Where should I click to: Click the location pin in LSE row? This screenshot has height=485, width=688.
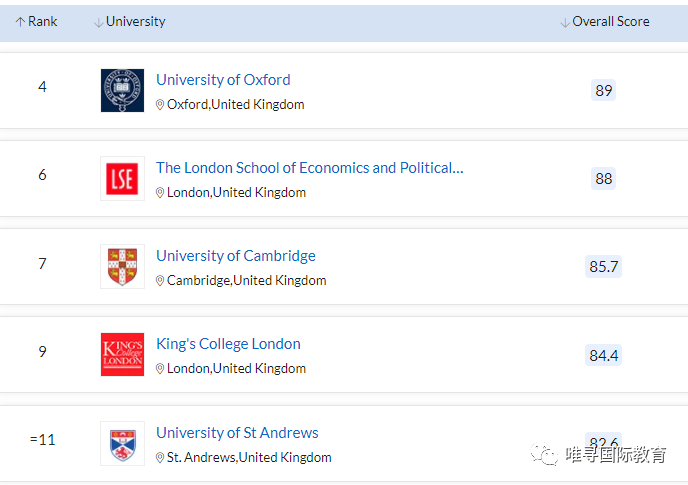click(160, 193)
